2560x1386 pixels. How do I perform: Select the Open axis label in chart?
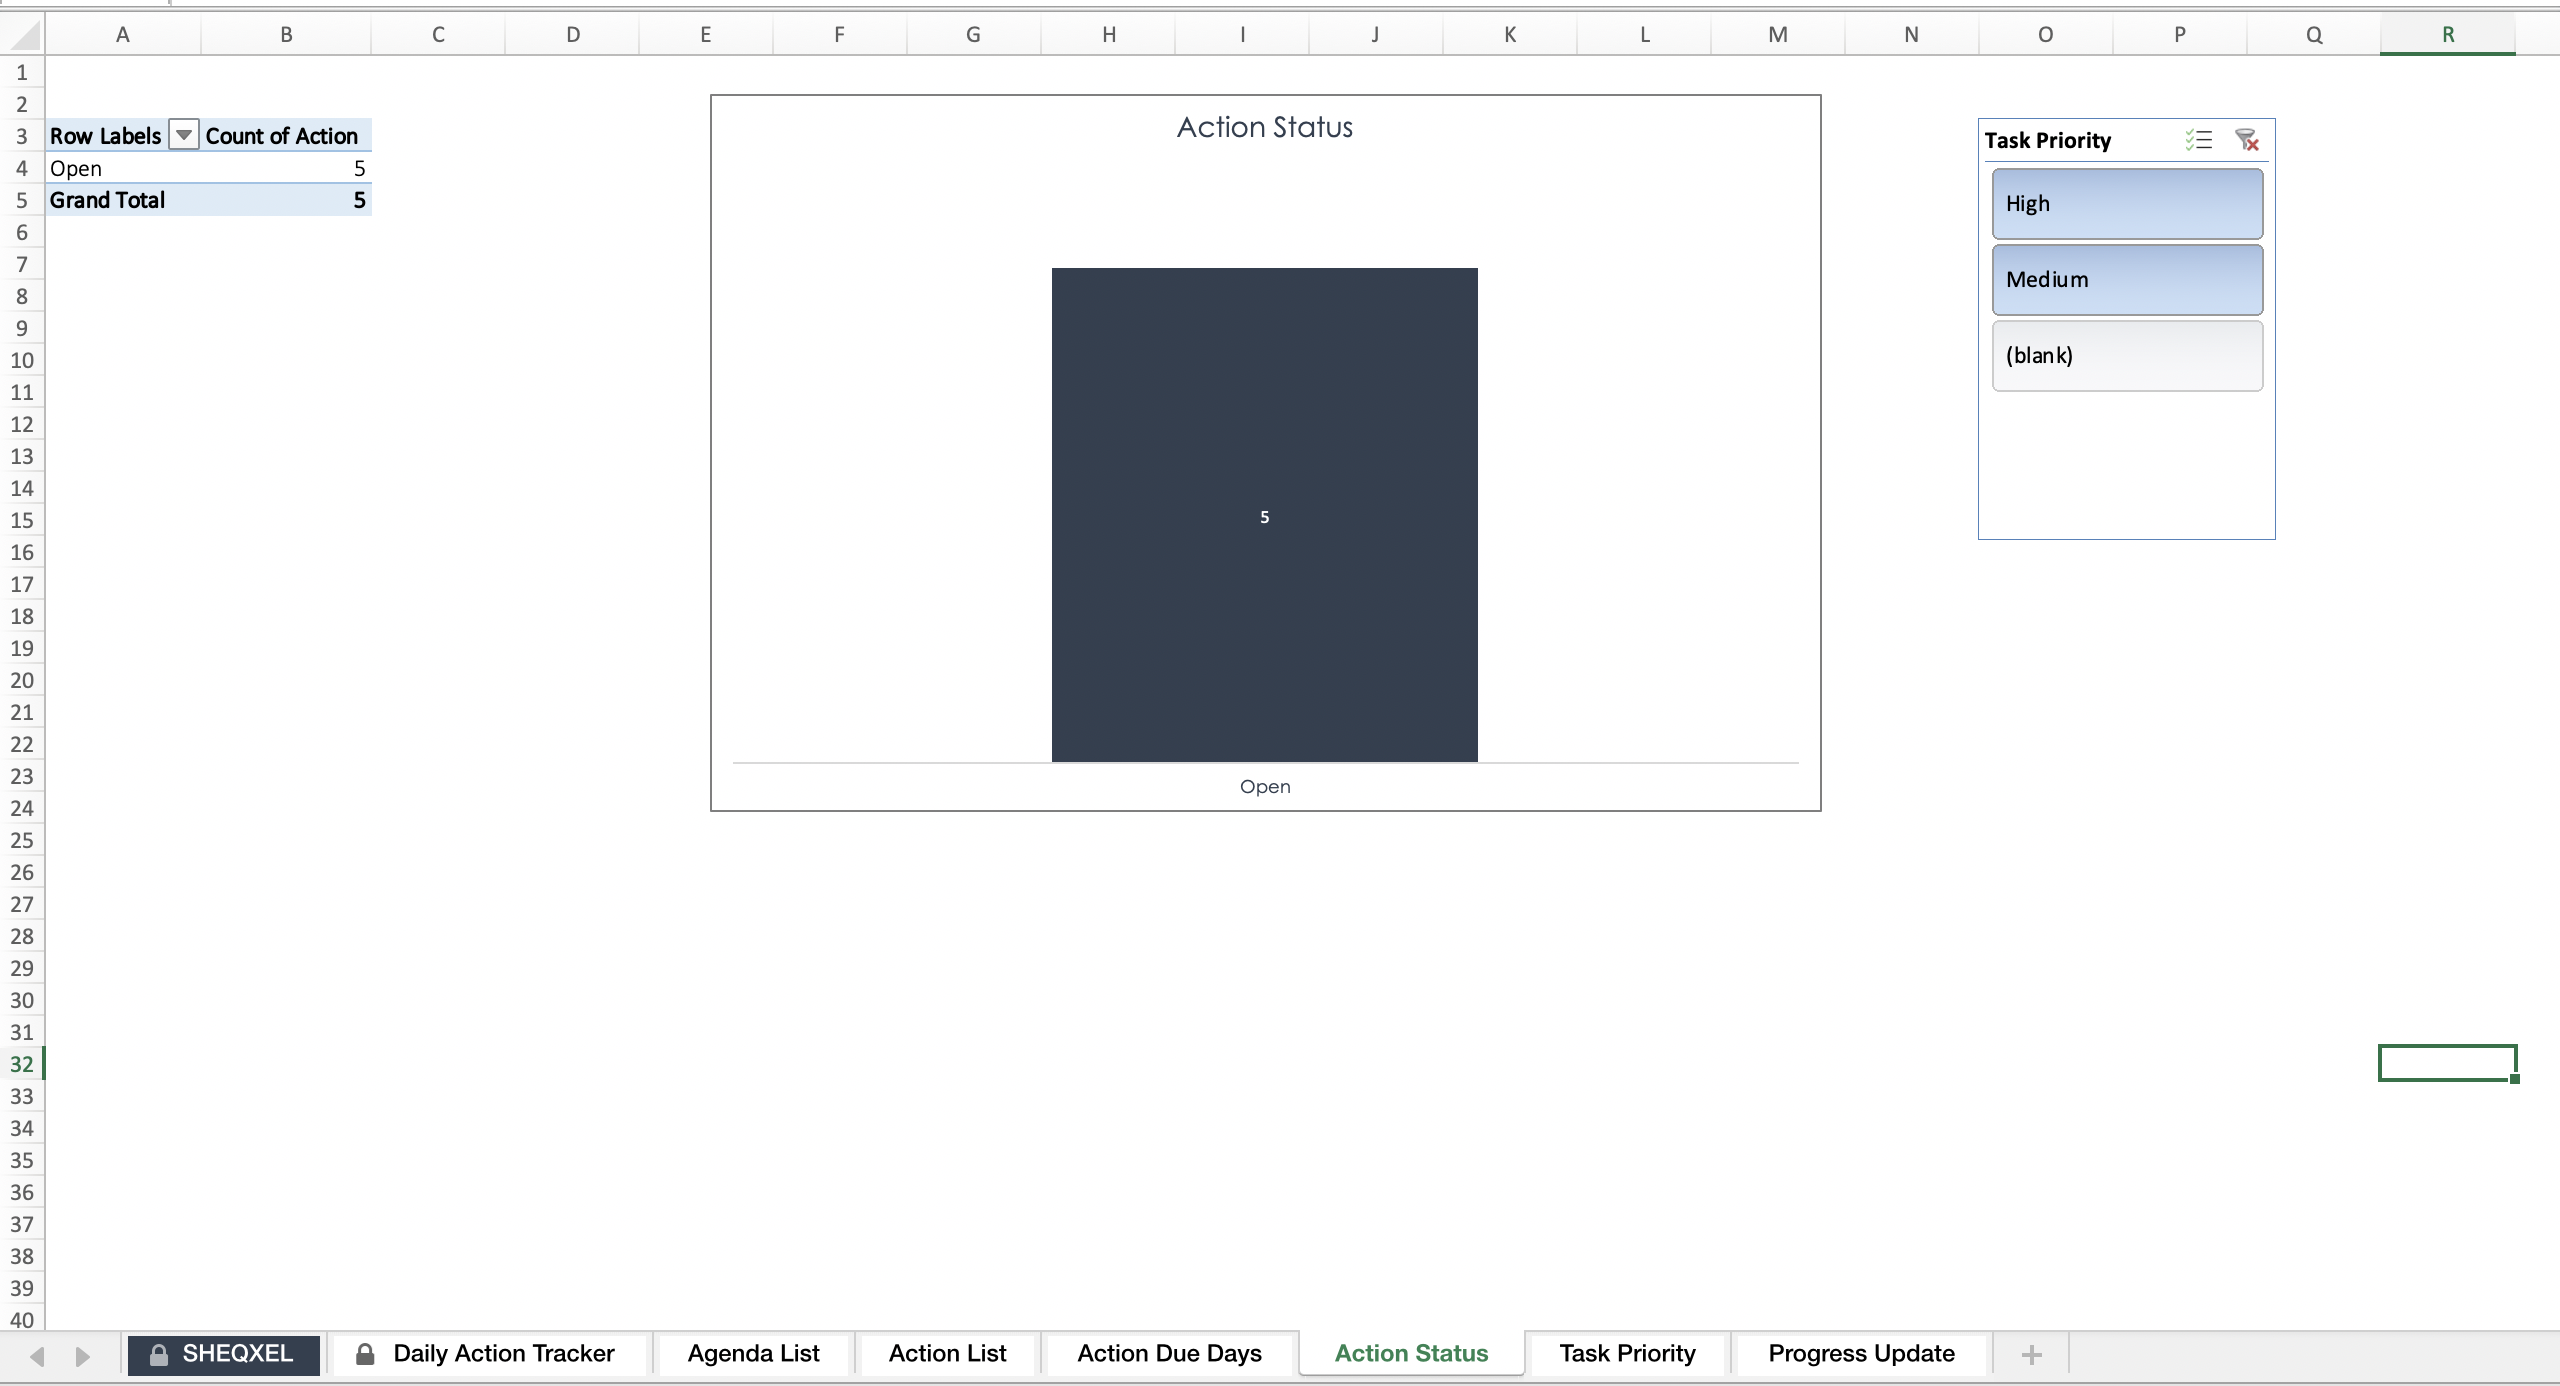(1265, 787)
